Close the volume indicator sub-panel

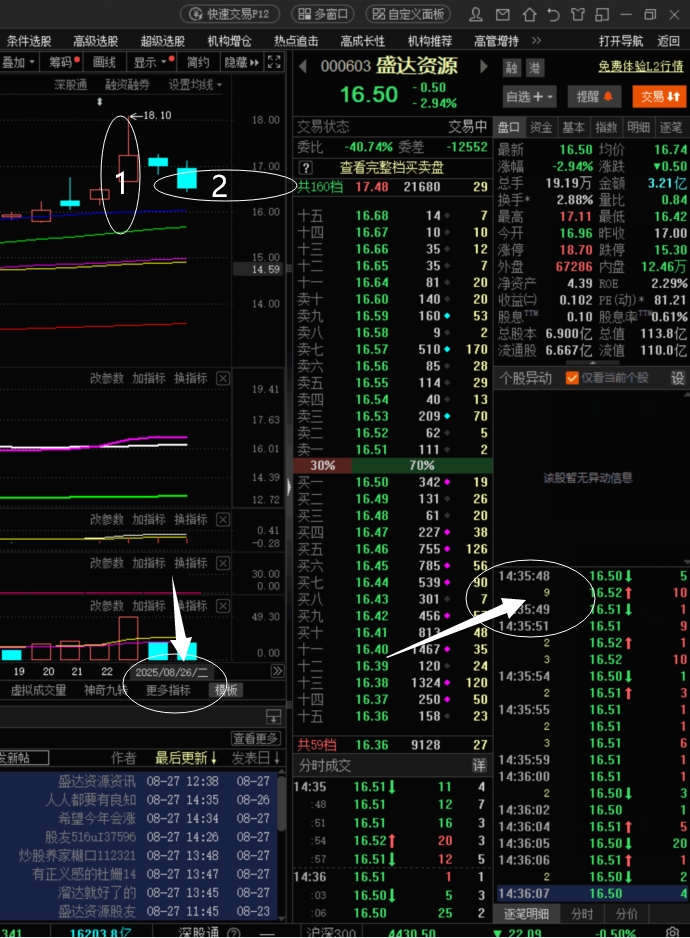pos(223,606)
